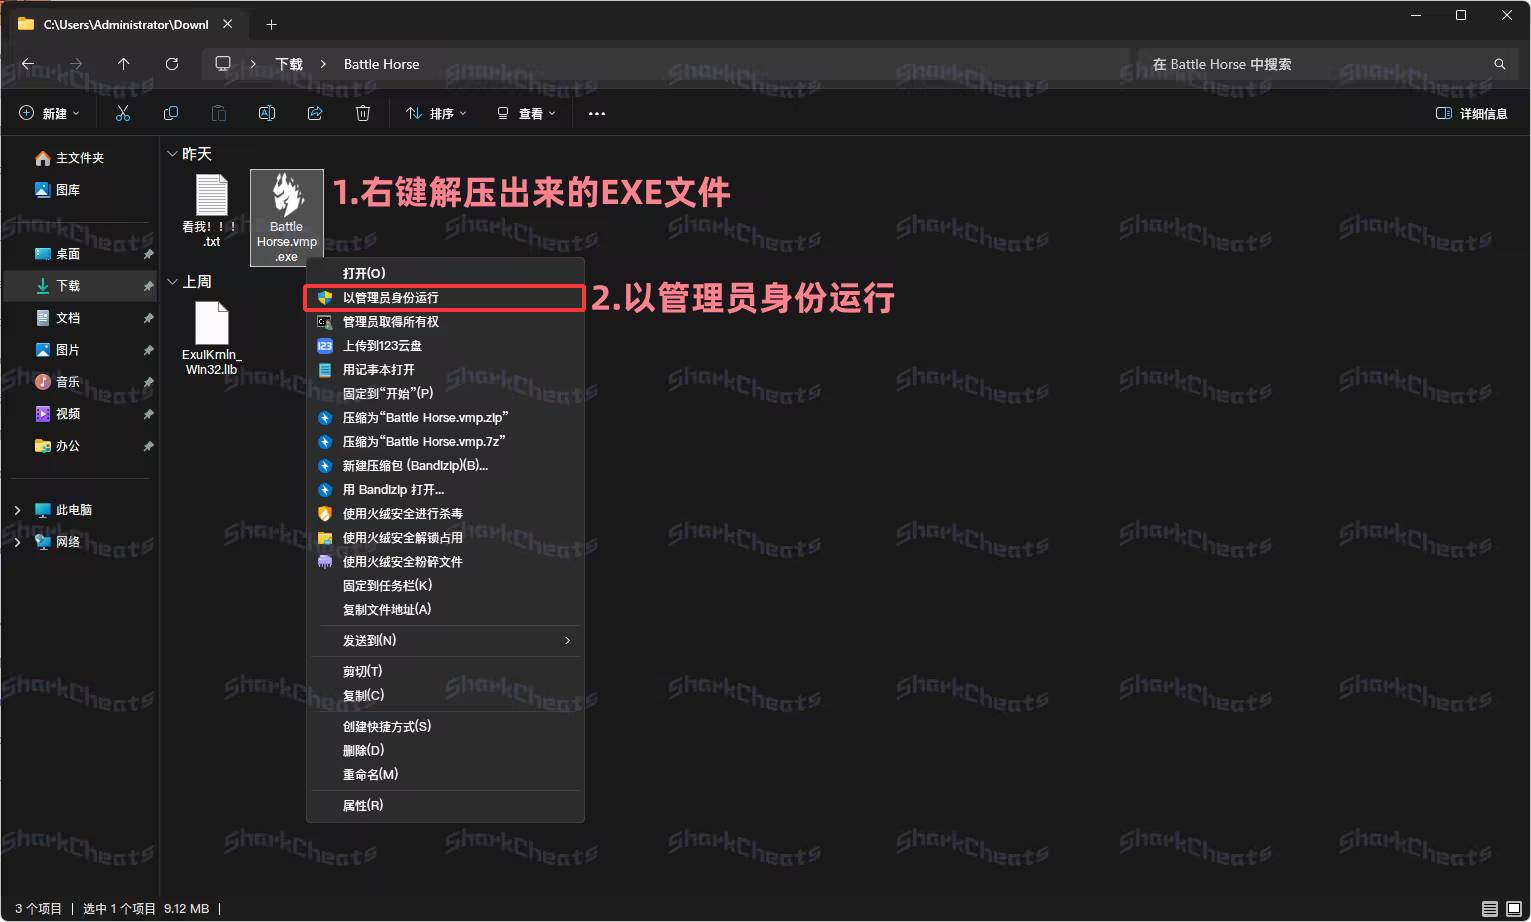Select 以管理员身份运行 in context menu
The image size is (1531, 922).
pos(391,298)
